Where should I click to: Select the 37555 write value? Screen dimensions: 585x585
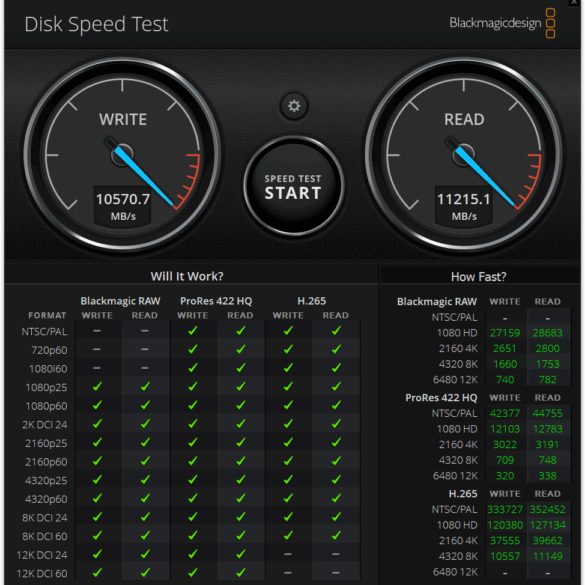505,541
